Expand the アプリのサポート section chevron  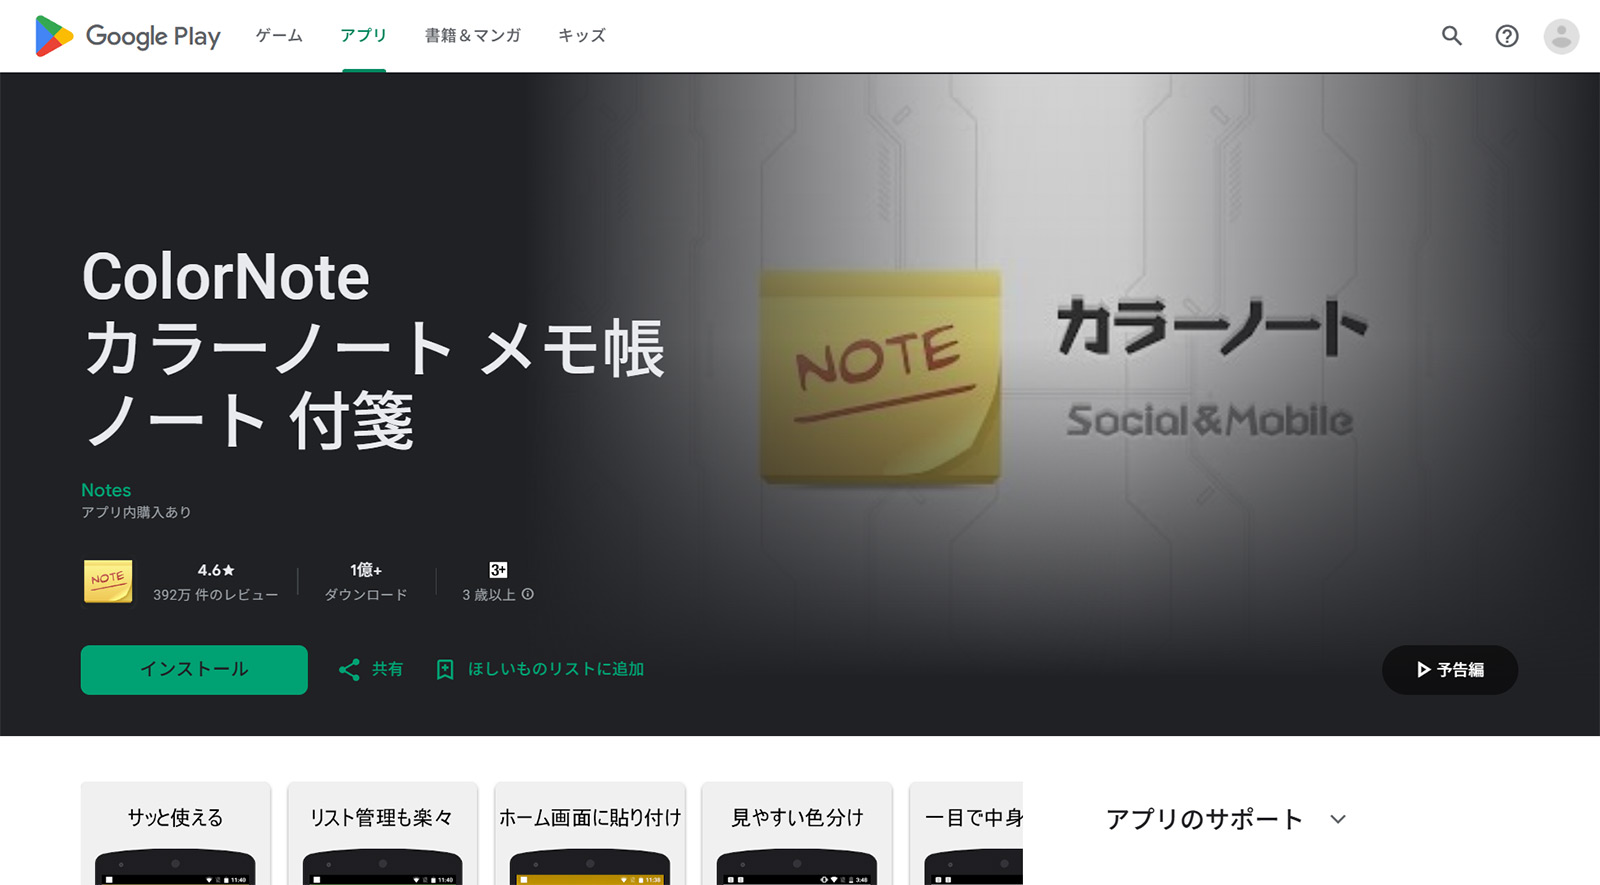point(1338,819)
